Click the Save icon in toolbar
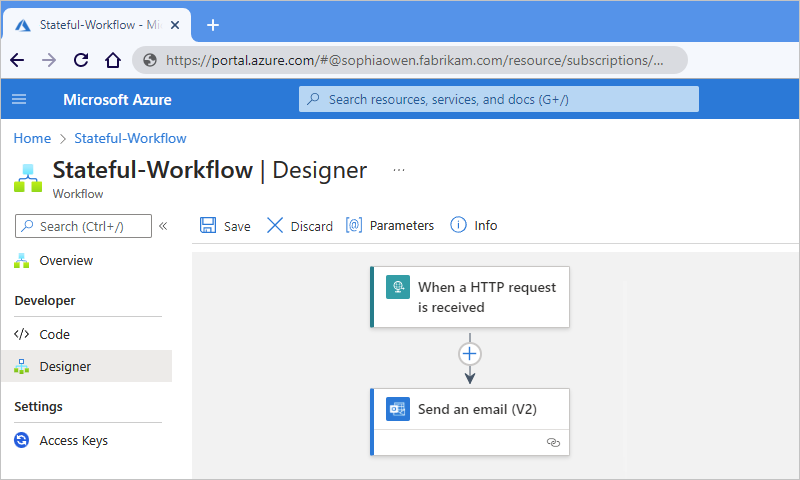Screen dimensions: 800x480 [208, 226]
